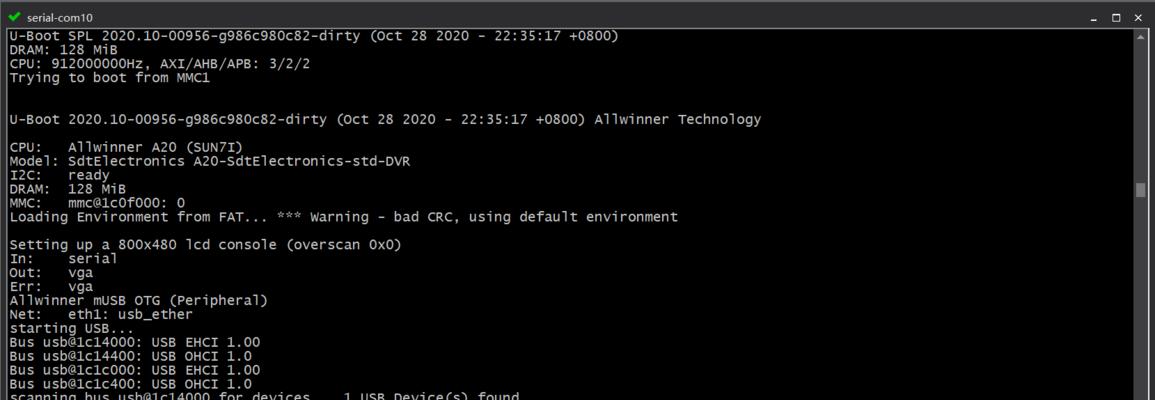This screenshot has width=1155, height=400.
Task: Click the scrollbar up arrow
Action: [x=1140, y=35]
